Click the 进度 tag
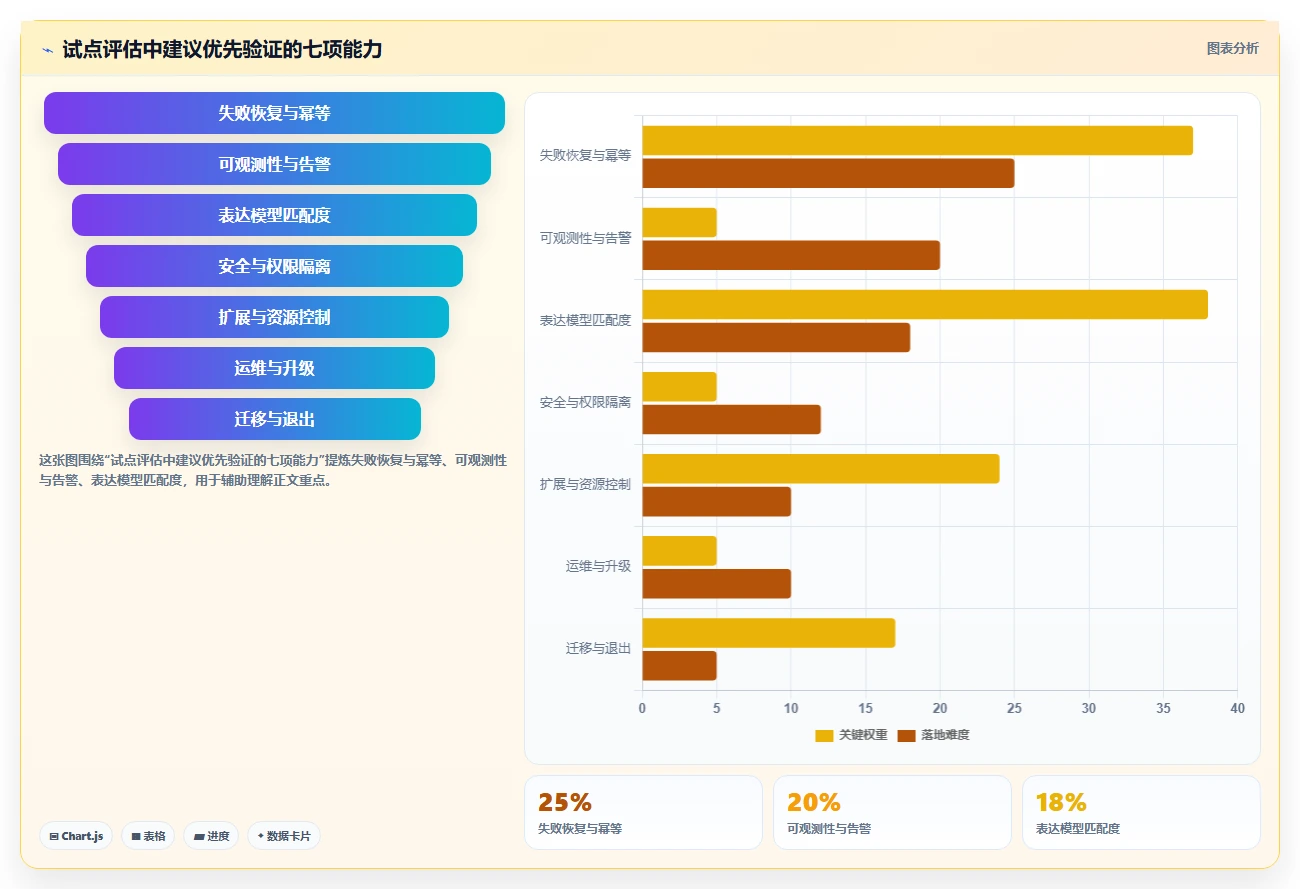The image size is (1300, 889). coord(211,836)
